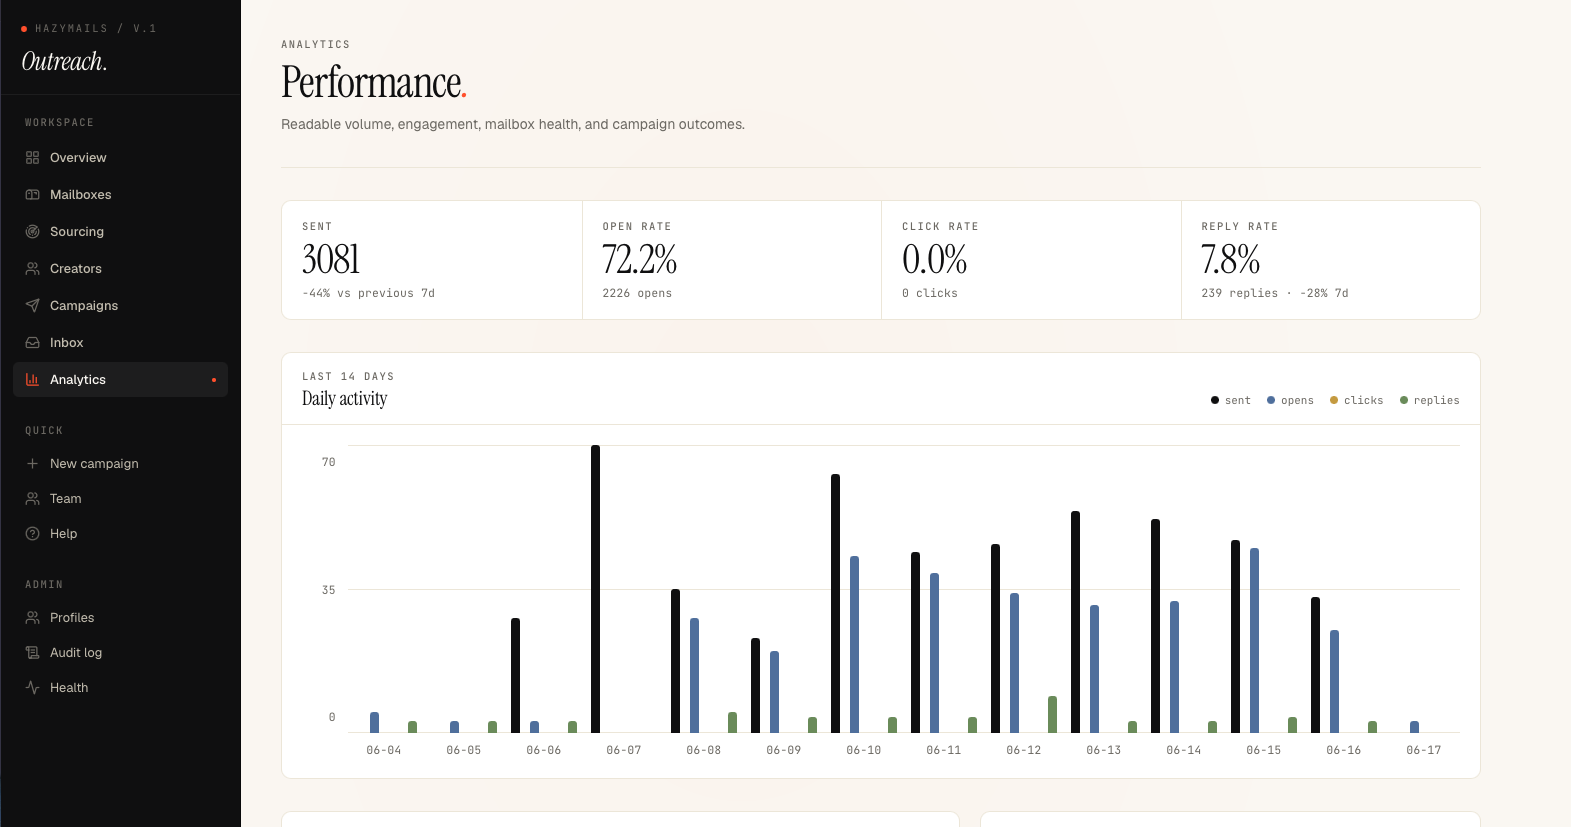This screenshot has width=1571, height=827.
Task: Open the Sourcing section
Action: pyautogui.click(x=120, y=232)
